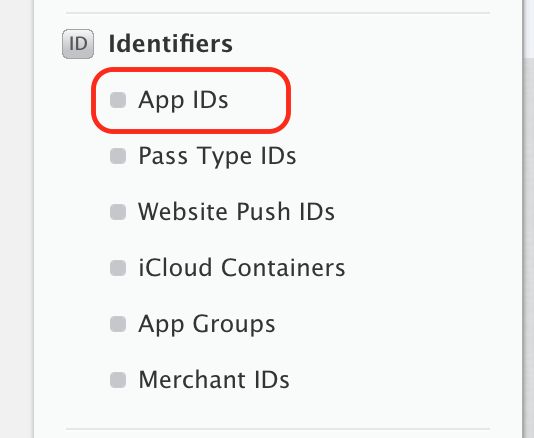The width and height of the screenshot is (534, 438).
Task: Click the bullet beside Pass Type IDs
Action: (x=118, y=156)
